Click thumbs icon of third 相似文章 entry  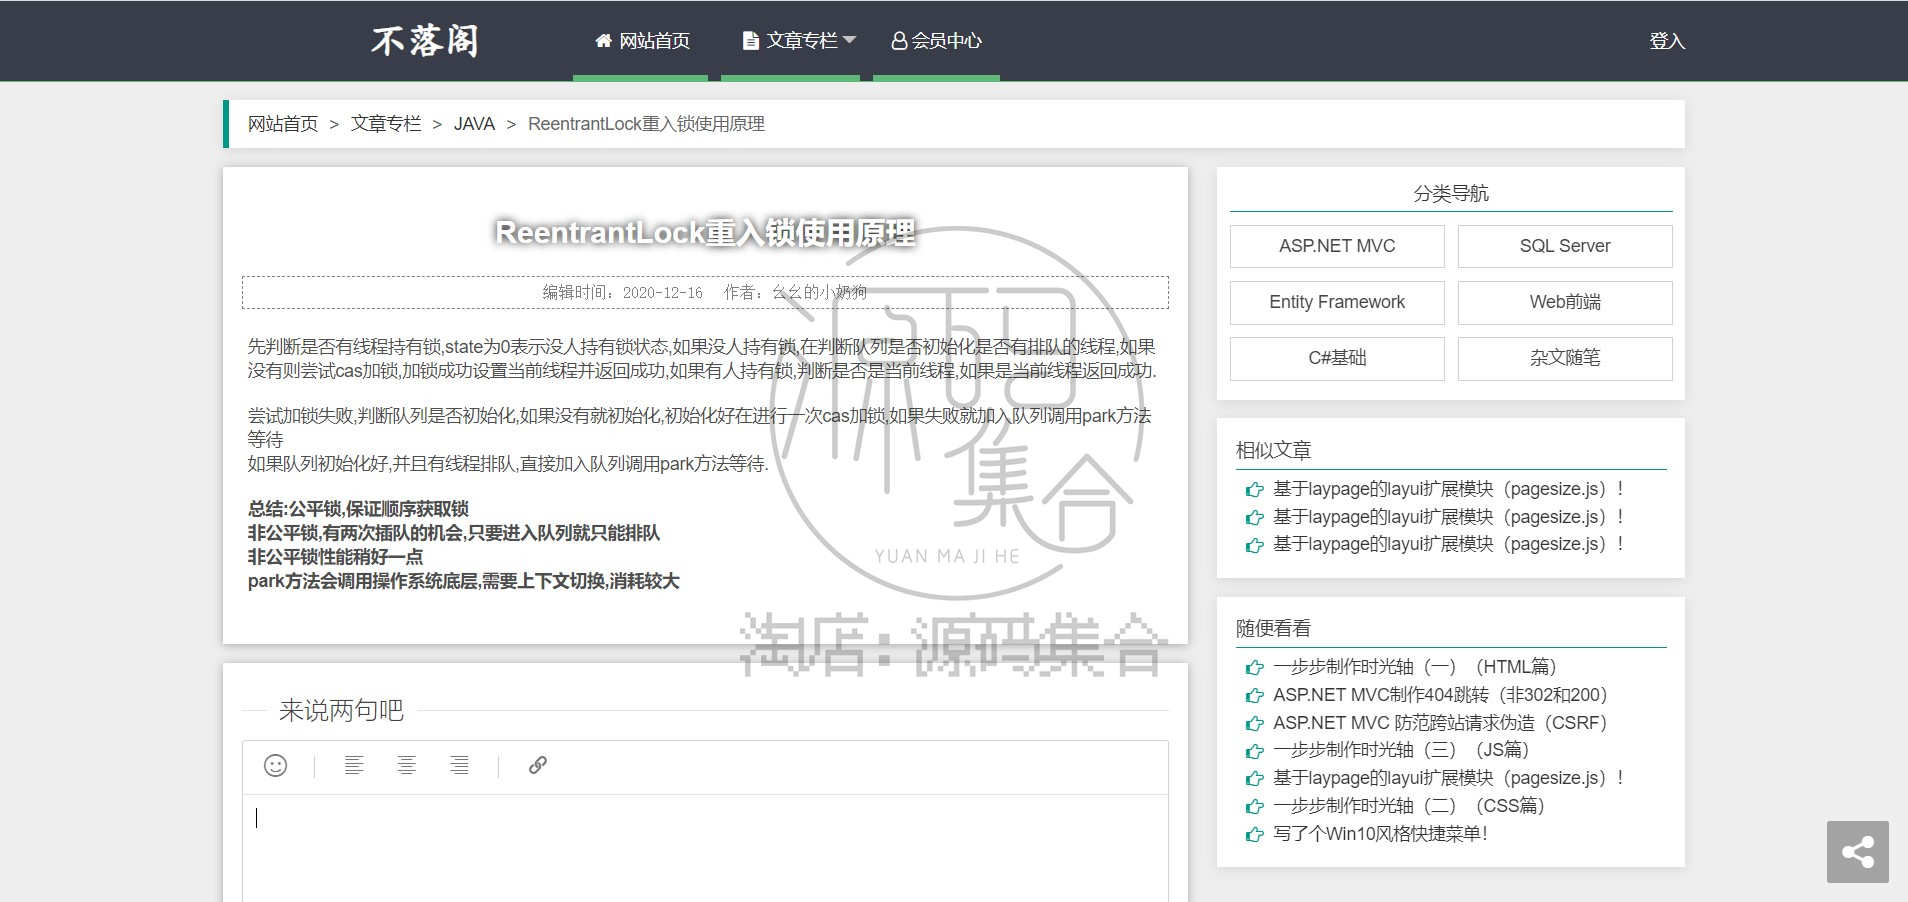(1254, 545)
